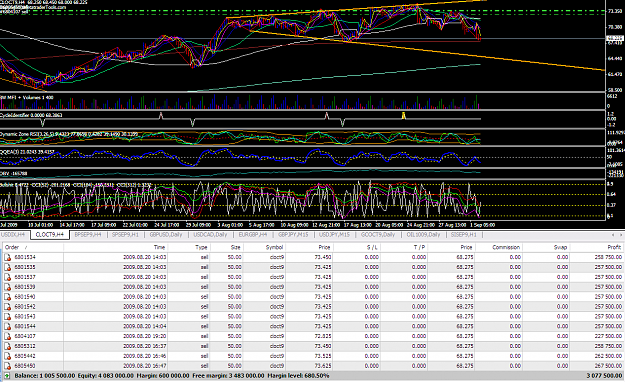
Task: Click profit cell 227 500.00
Action: point(608,336)
